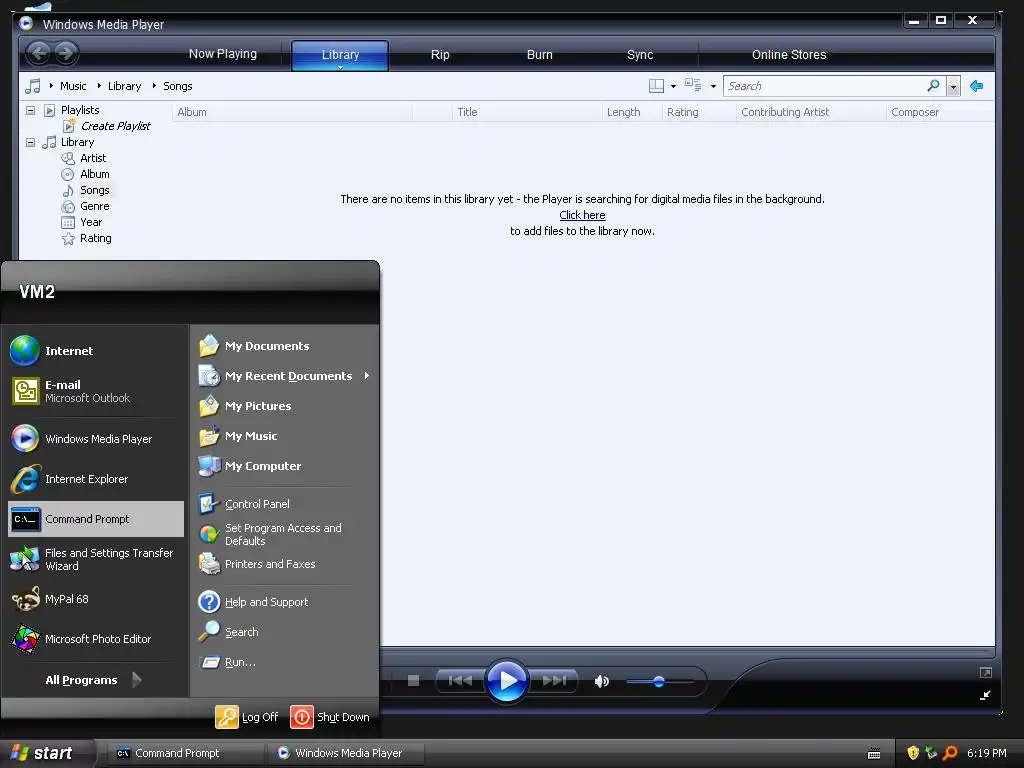Sort by the Length column header
The width and height of the screenshot is (1024, 768).
point(632,112)
